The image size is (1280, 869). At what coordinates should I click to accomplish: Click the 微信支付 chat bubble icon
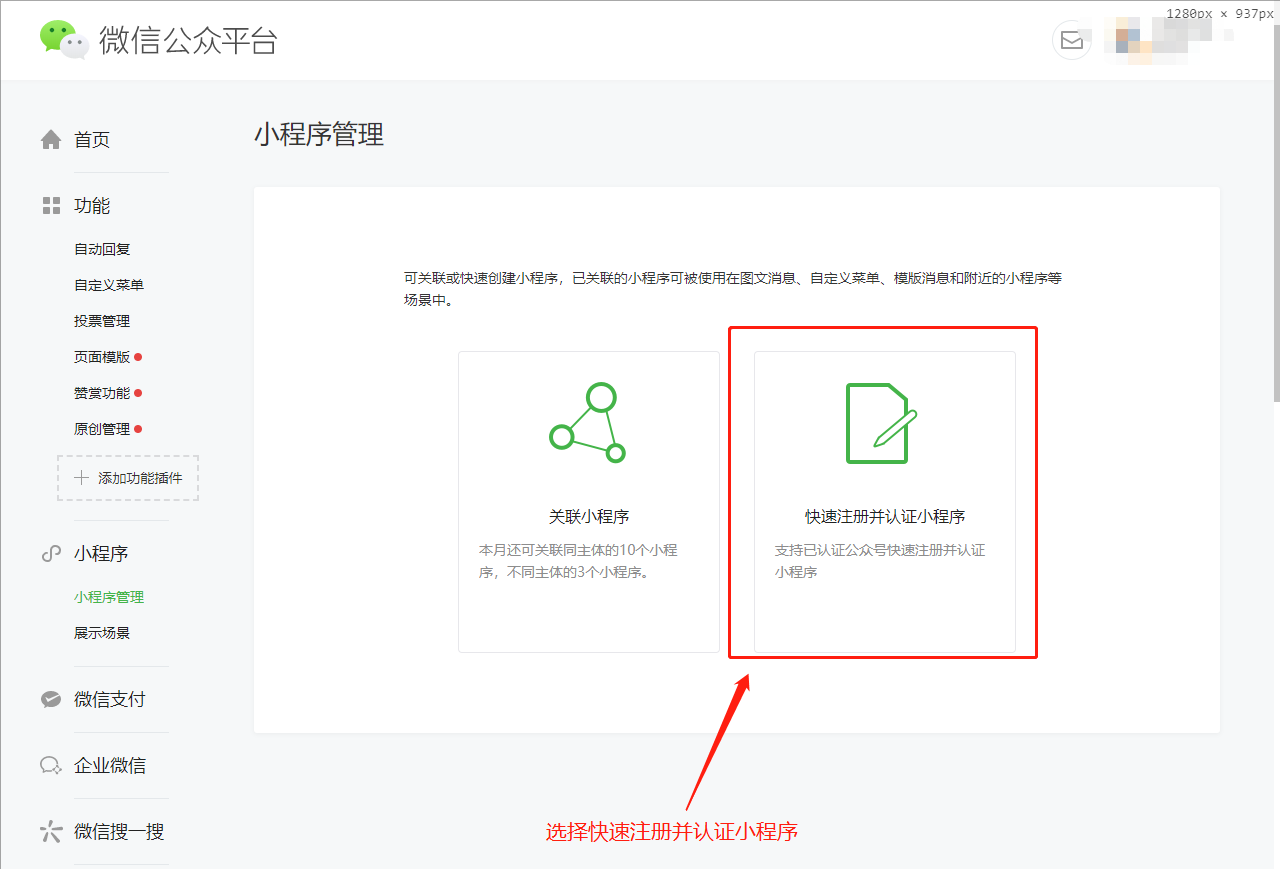click(51, 700)
